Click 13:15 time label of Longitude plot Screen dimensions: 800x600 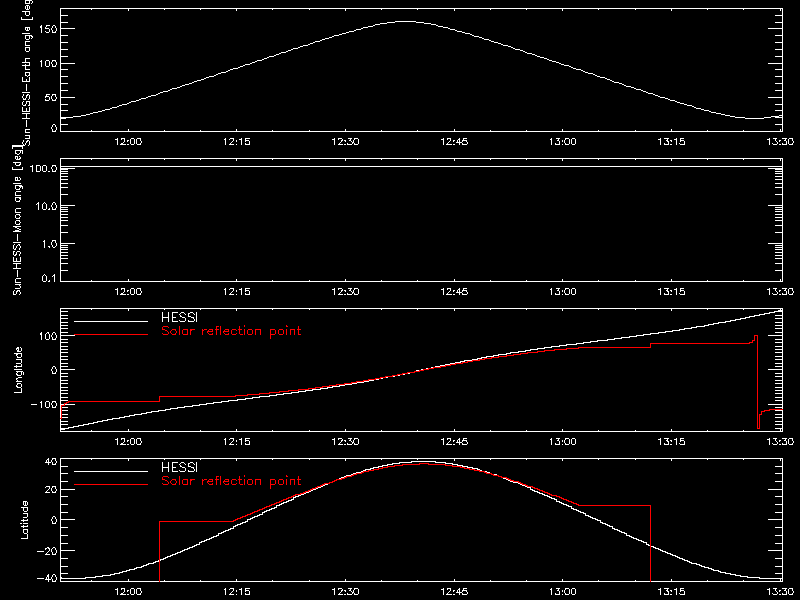[x=671, y=442]
